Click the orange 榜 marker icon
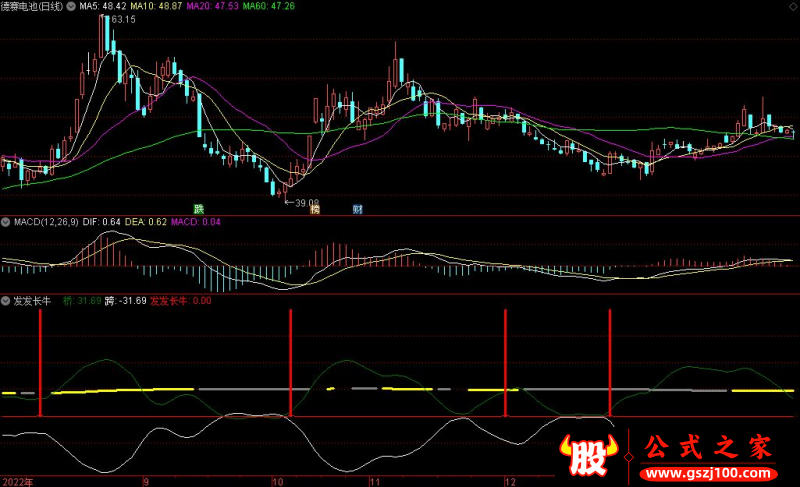Viewport: 800px width, 487px height. 314,209
